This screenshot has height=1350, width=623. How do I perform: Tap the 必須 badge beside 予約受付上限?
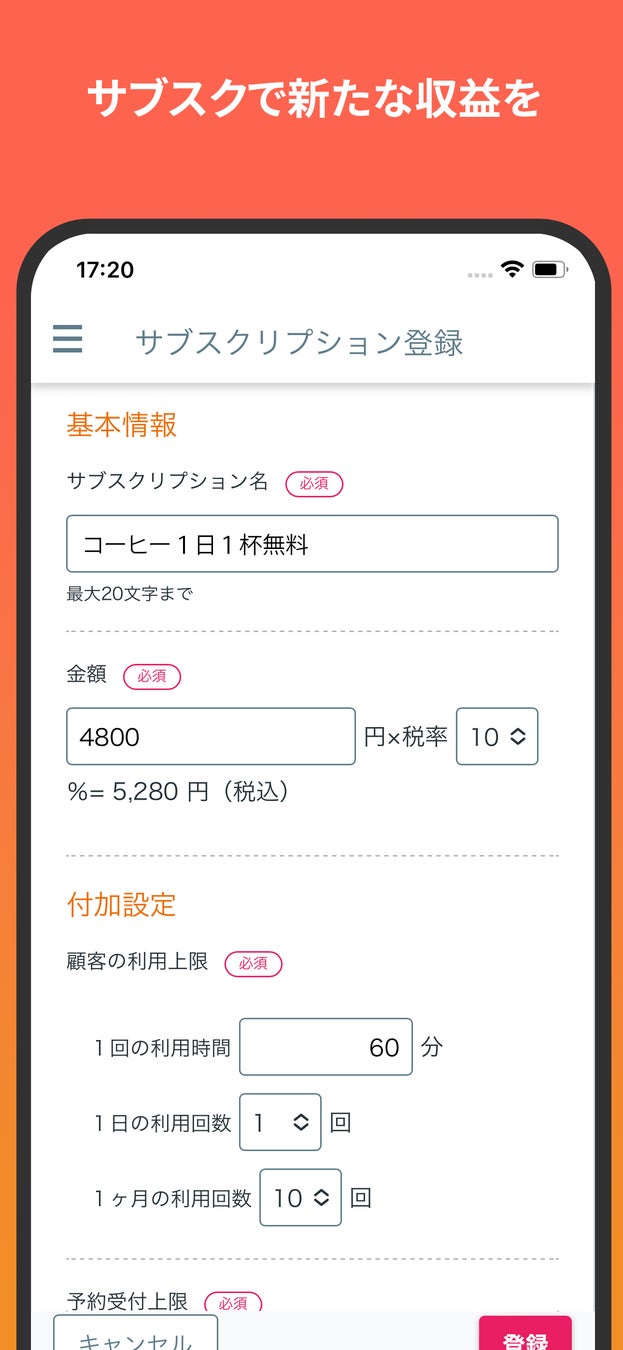click(233, 1302)
